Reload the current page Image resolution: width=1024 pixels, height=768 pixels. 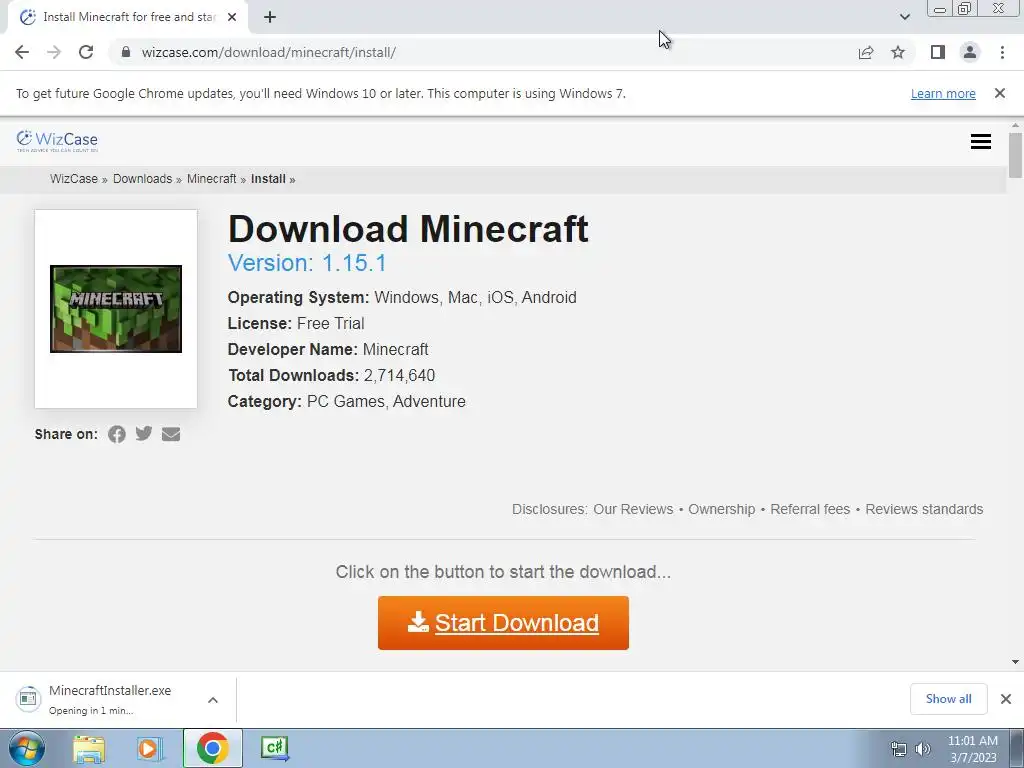tap(86, 52)
